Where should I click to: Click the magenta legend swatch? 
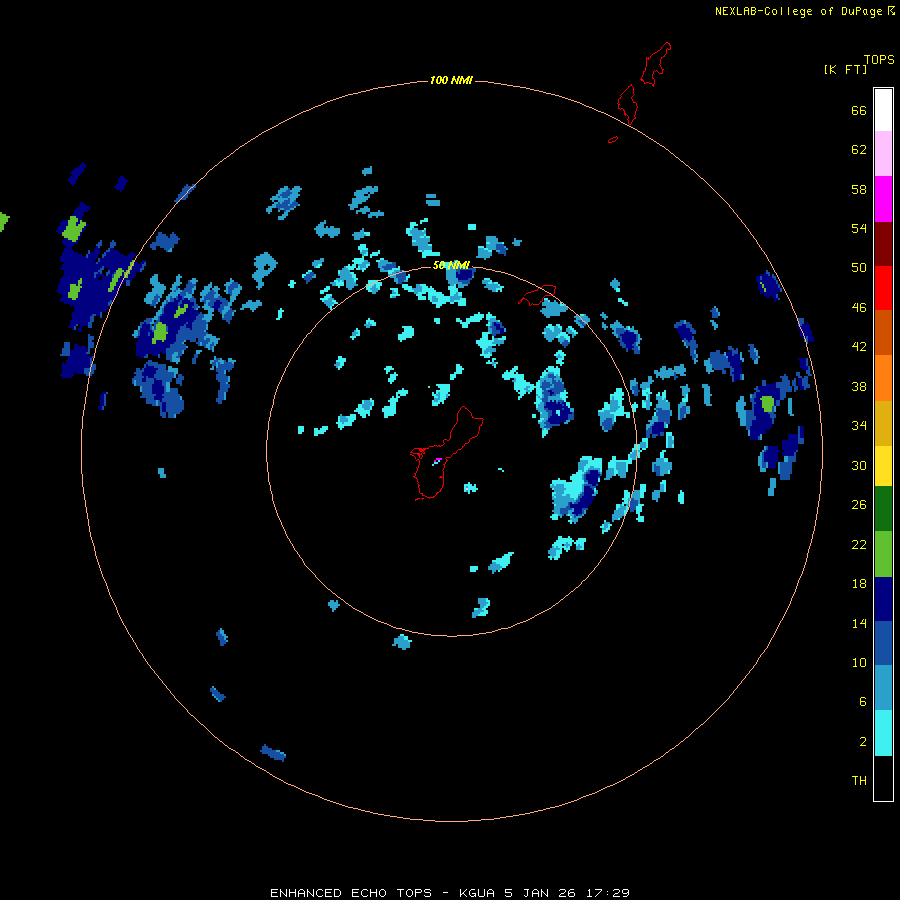click(883, 199)
